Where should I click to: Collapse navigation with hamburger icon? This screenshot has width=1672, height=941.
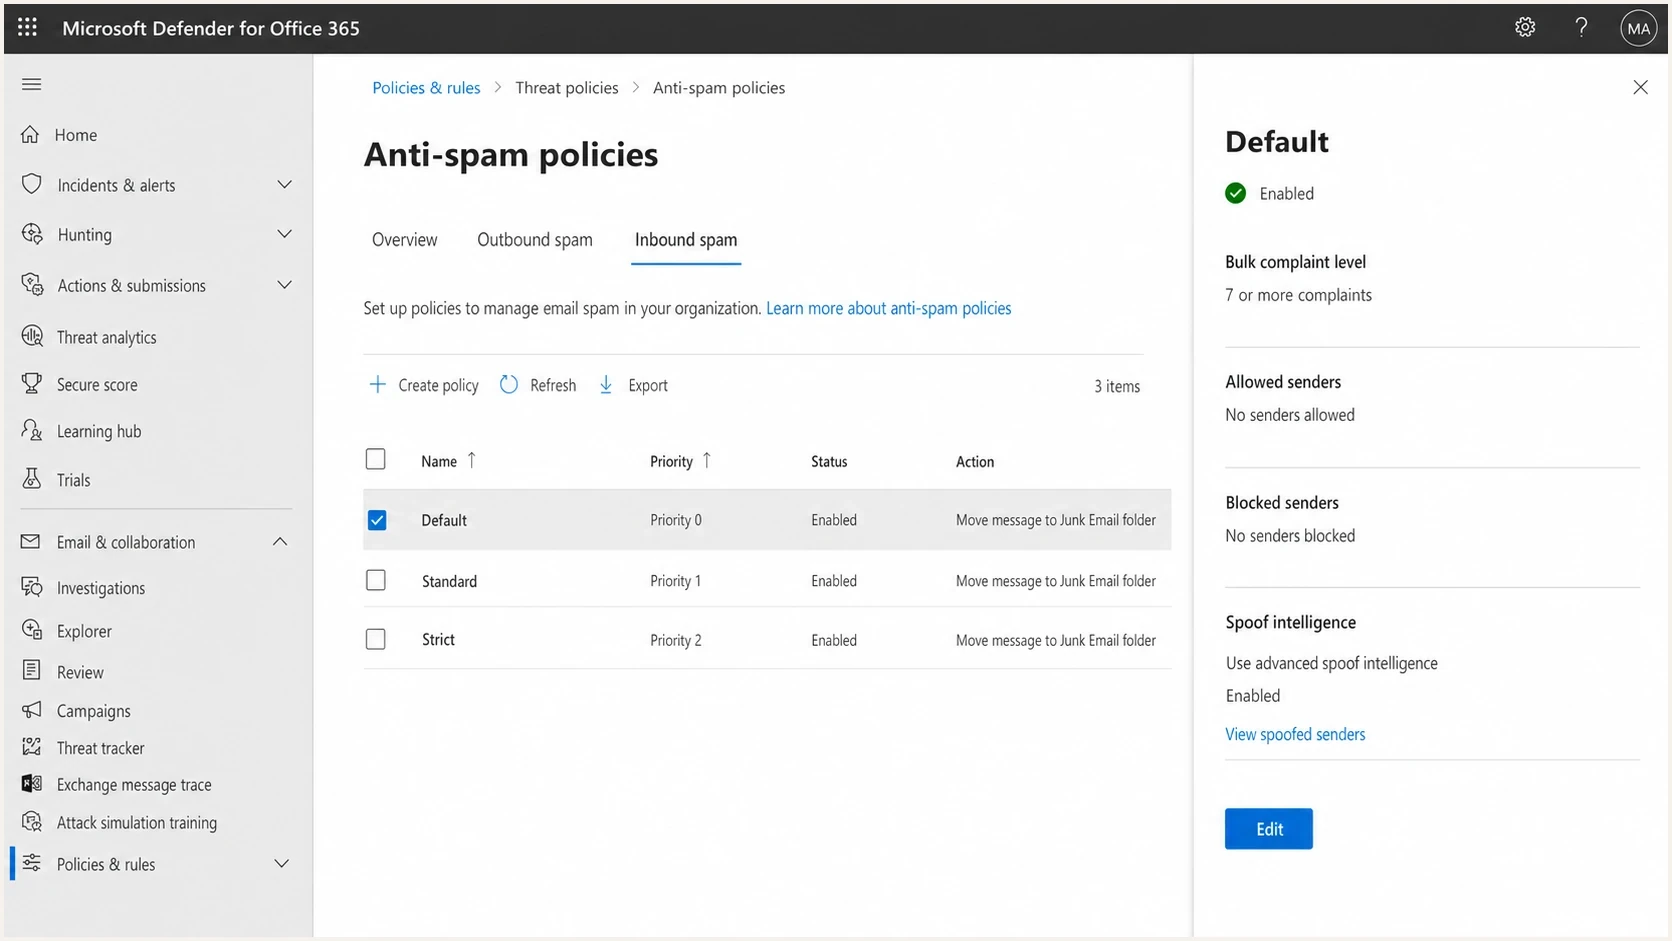(x=32, y=84)
